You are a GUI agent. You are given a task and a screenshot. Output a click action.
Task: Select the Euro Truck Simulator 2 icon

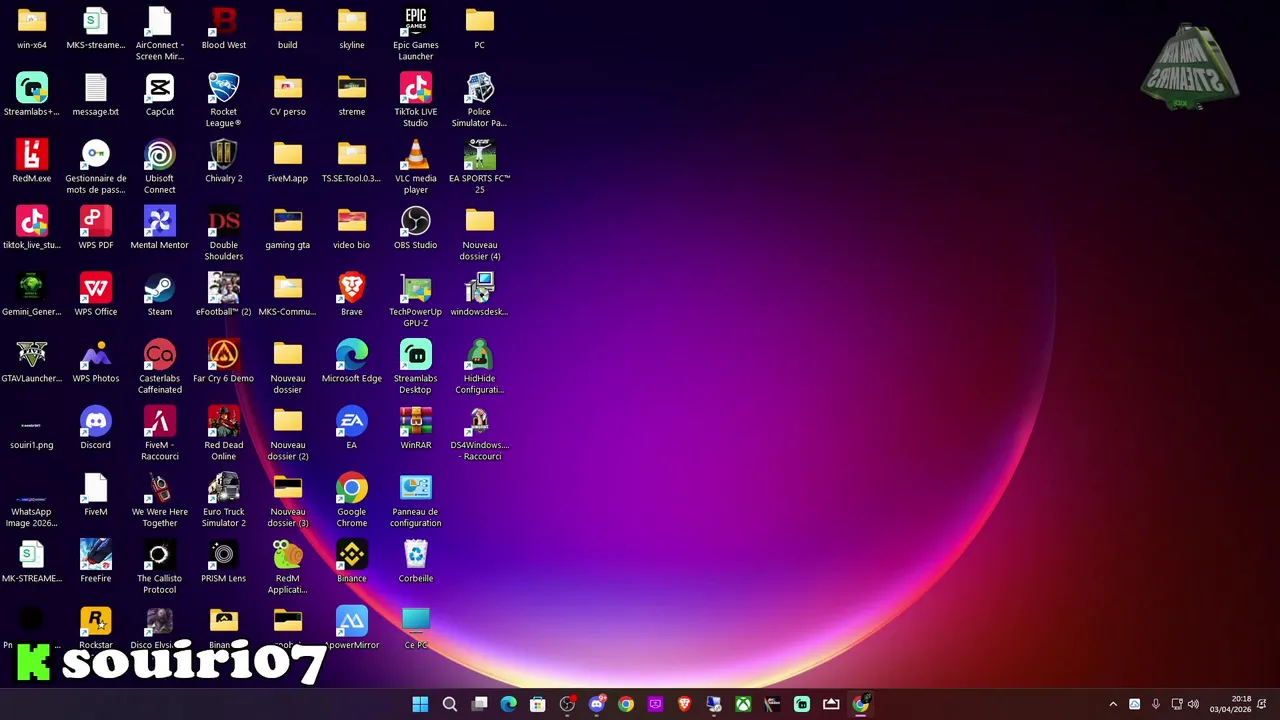point(224,500)
